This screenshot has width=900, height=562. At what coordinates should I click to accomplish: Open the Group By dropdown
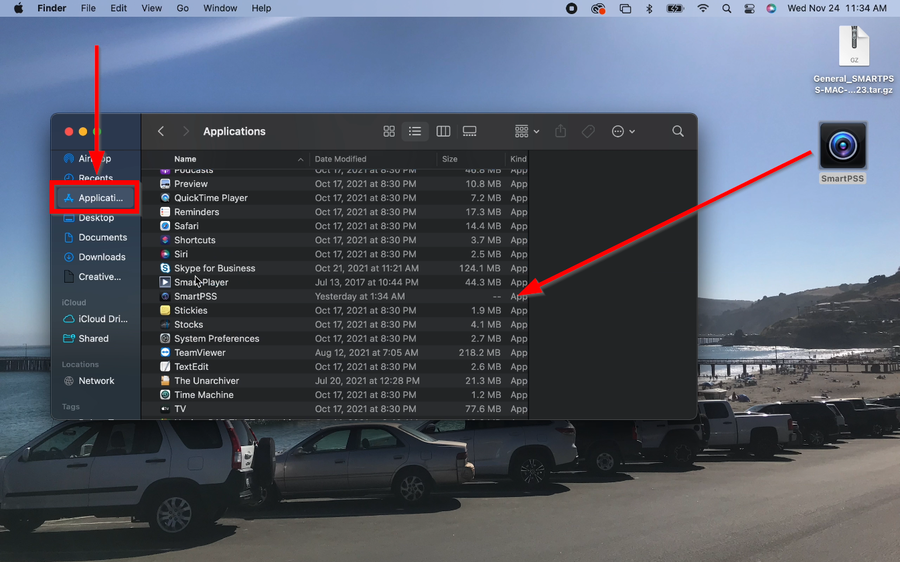click(526, 132)
